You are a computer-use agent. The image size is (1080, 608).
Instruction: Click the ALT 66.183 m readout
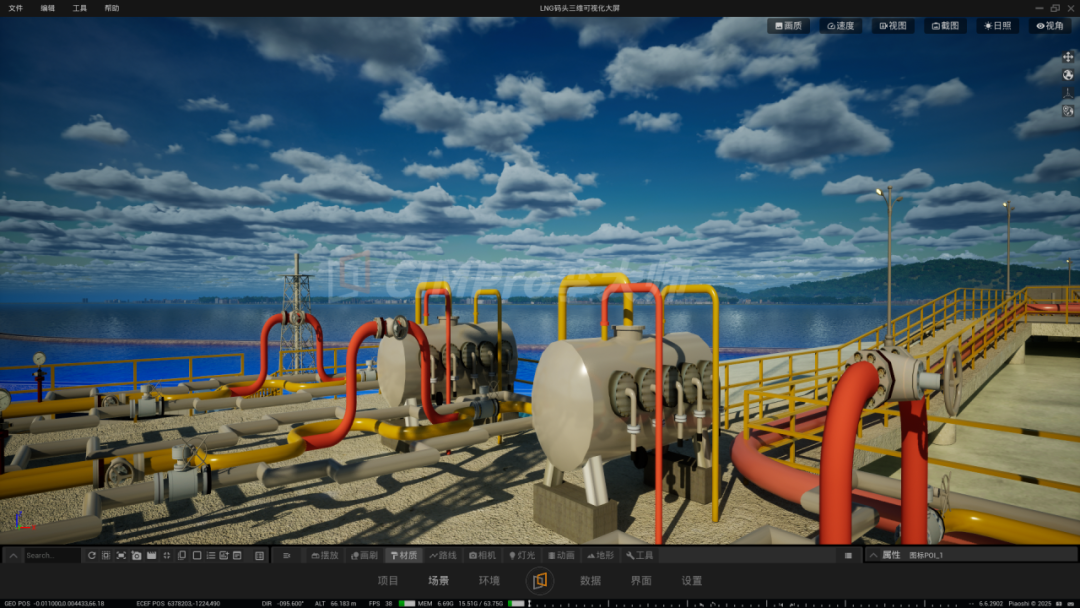point(335,603)
